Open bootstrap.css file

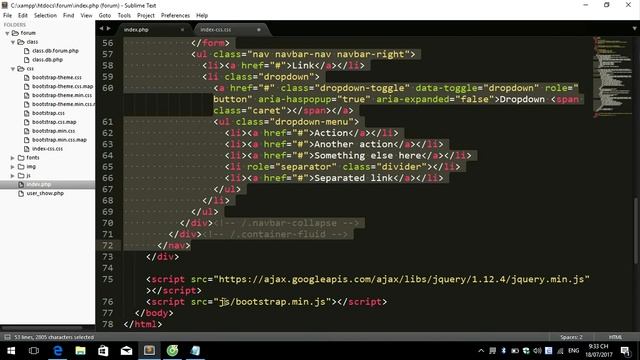[x=48, y=113]
